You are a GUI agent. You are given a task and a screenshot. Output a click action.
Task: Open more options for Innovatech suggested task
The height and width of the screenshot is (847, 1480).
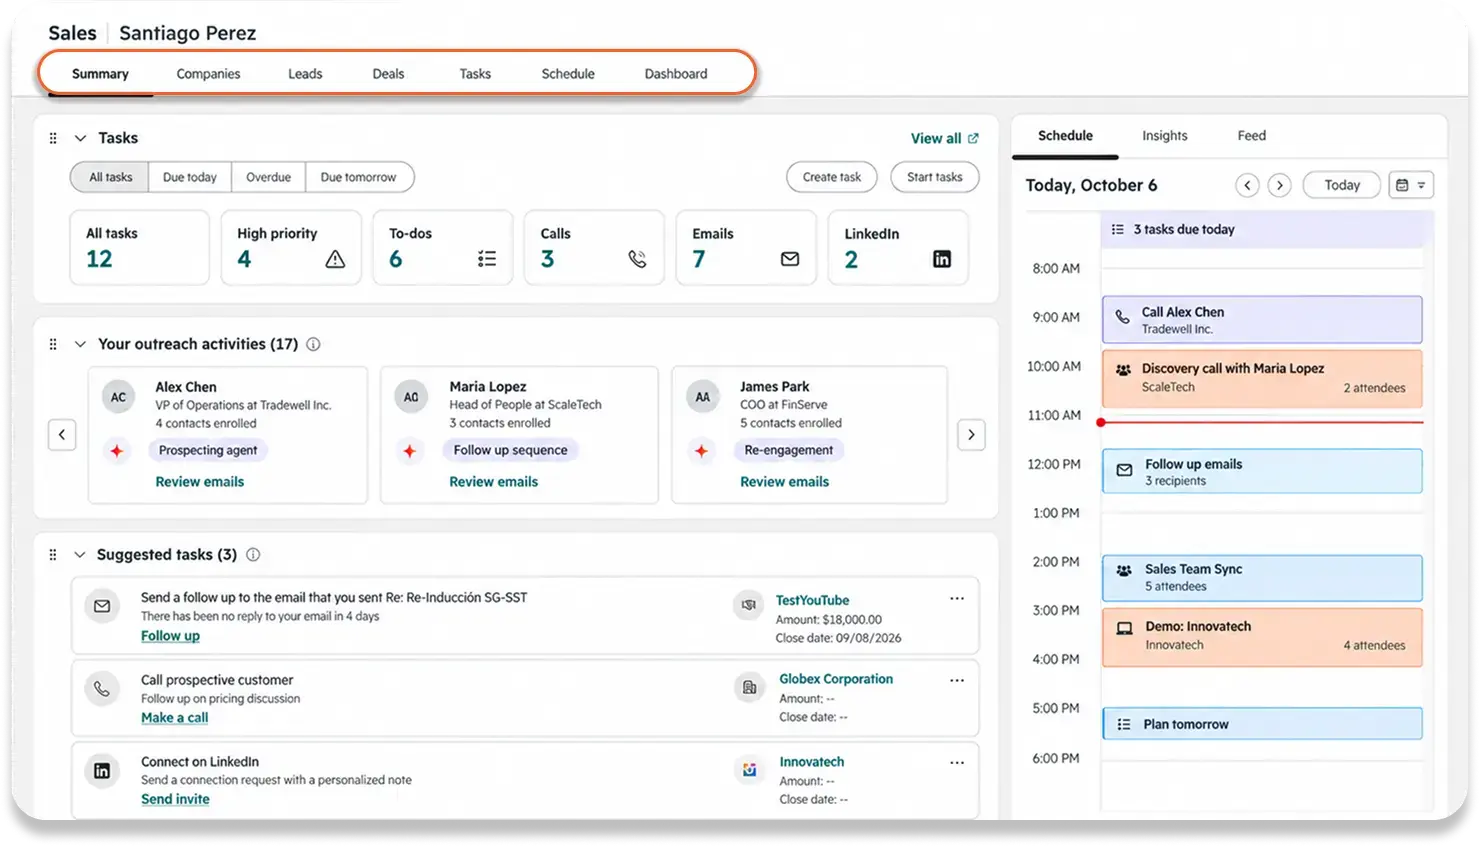tap(957, 762)
